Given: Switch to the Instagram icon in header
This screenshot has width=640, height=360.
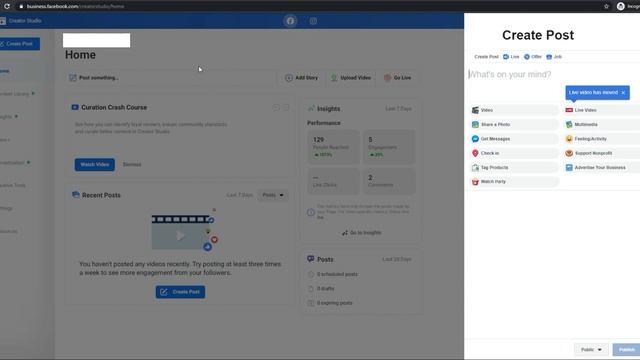Looking at the screenshot, I should 313,21.
